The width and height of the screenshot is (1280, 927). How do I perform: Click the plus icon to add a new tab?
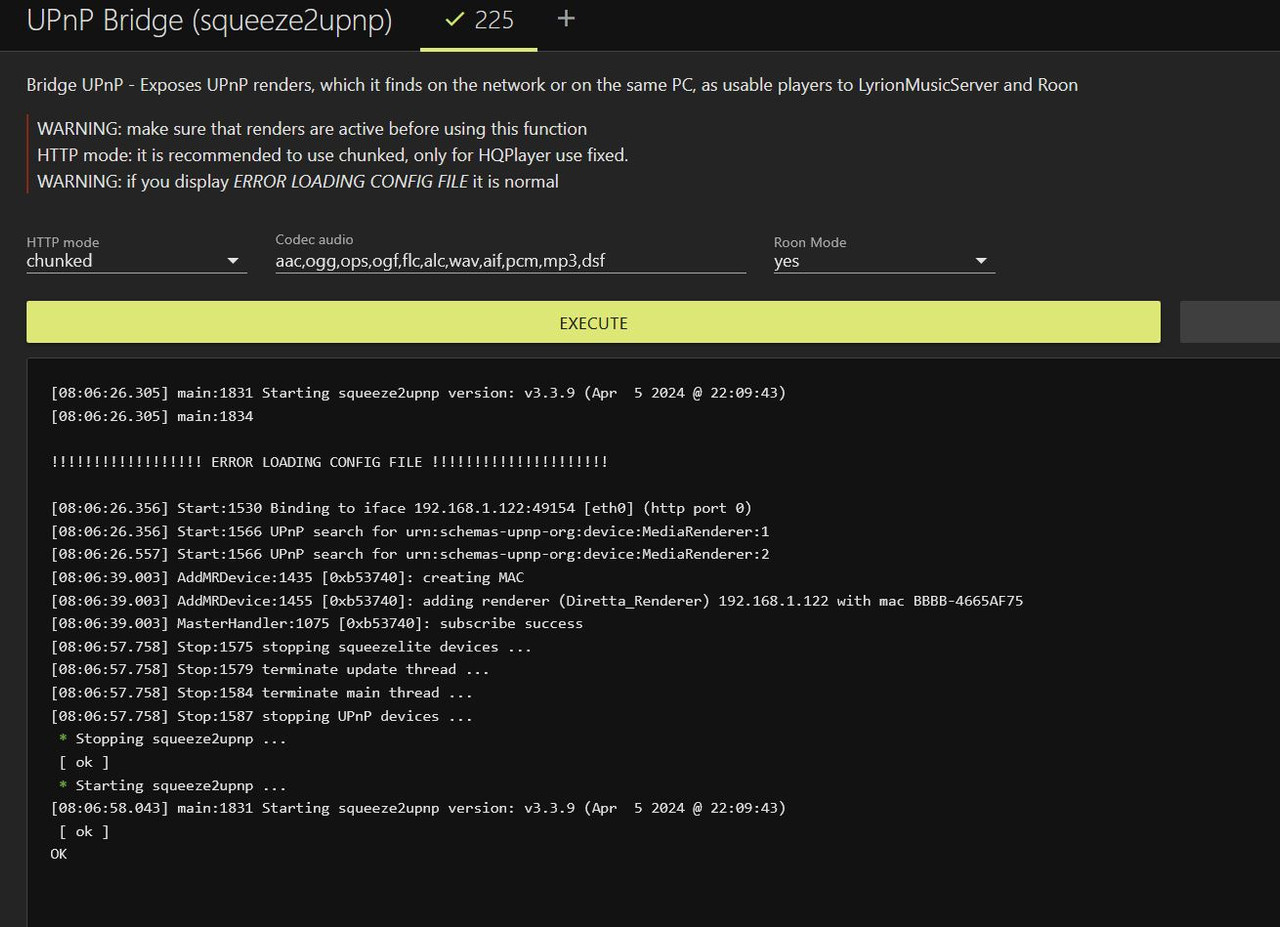(566, 19)
